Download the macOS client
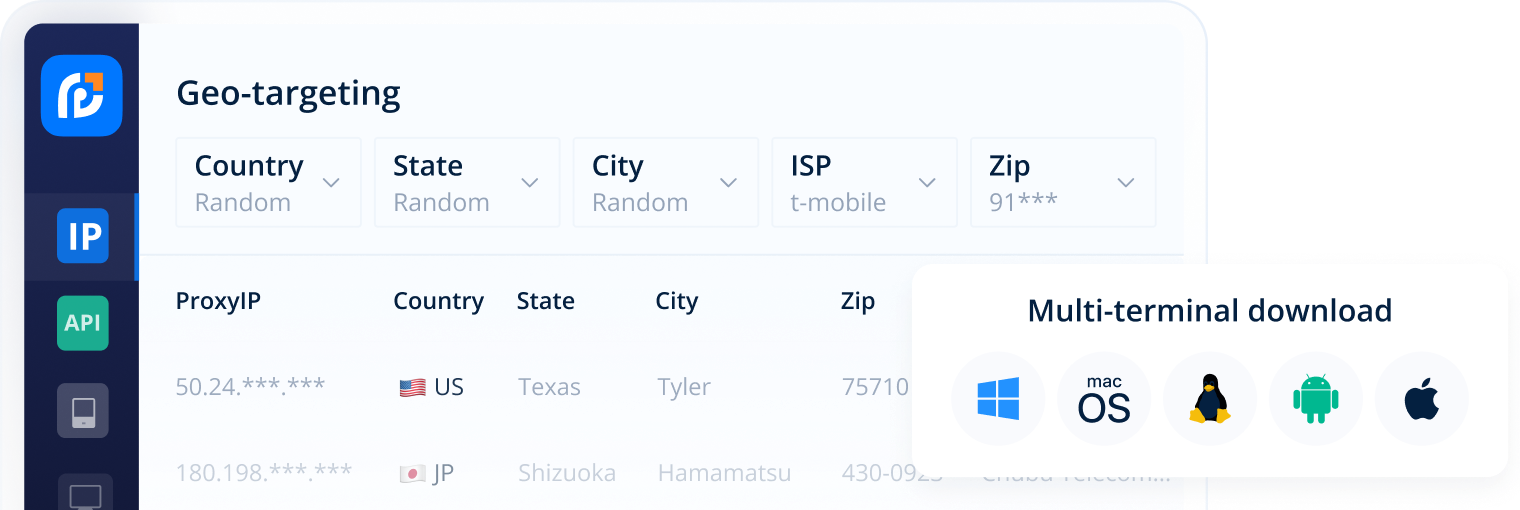 pyautogui.click(x=1104, y=399)
